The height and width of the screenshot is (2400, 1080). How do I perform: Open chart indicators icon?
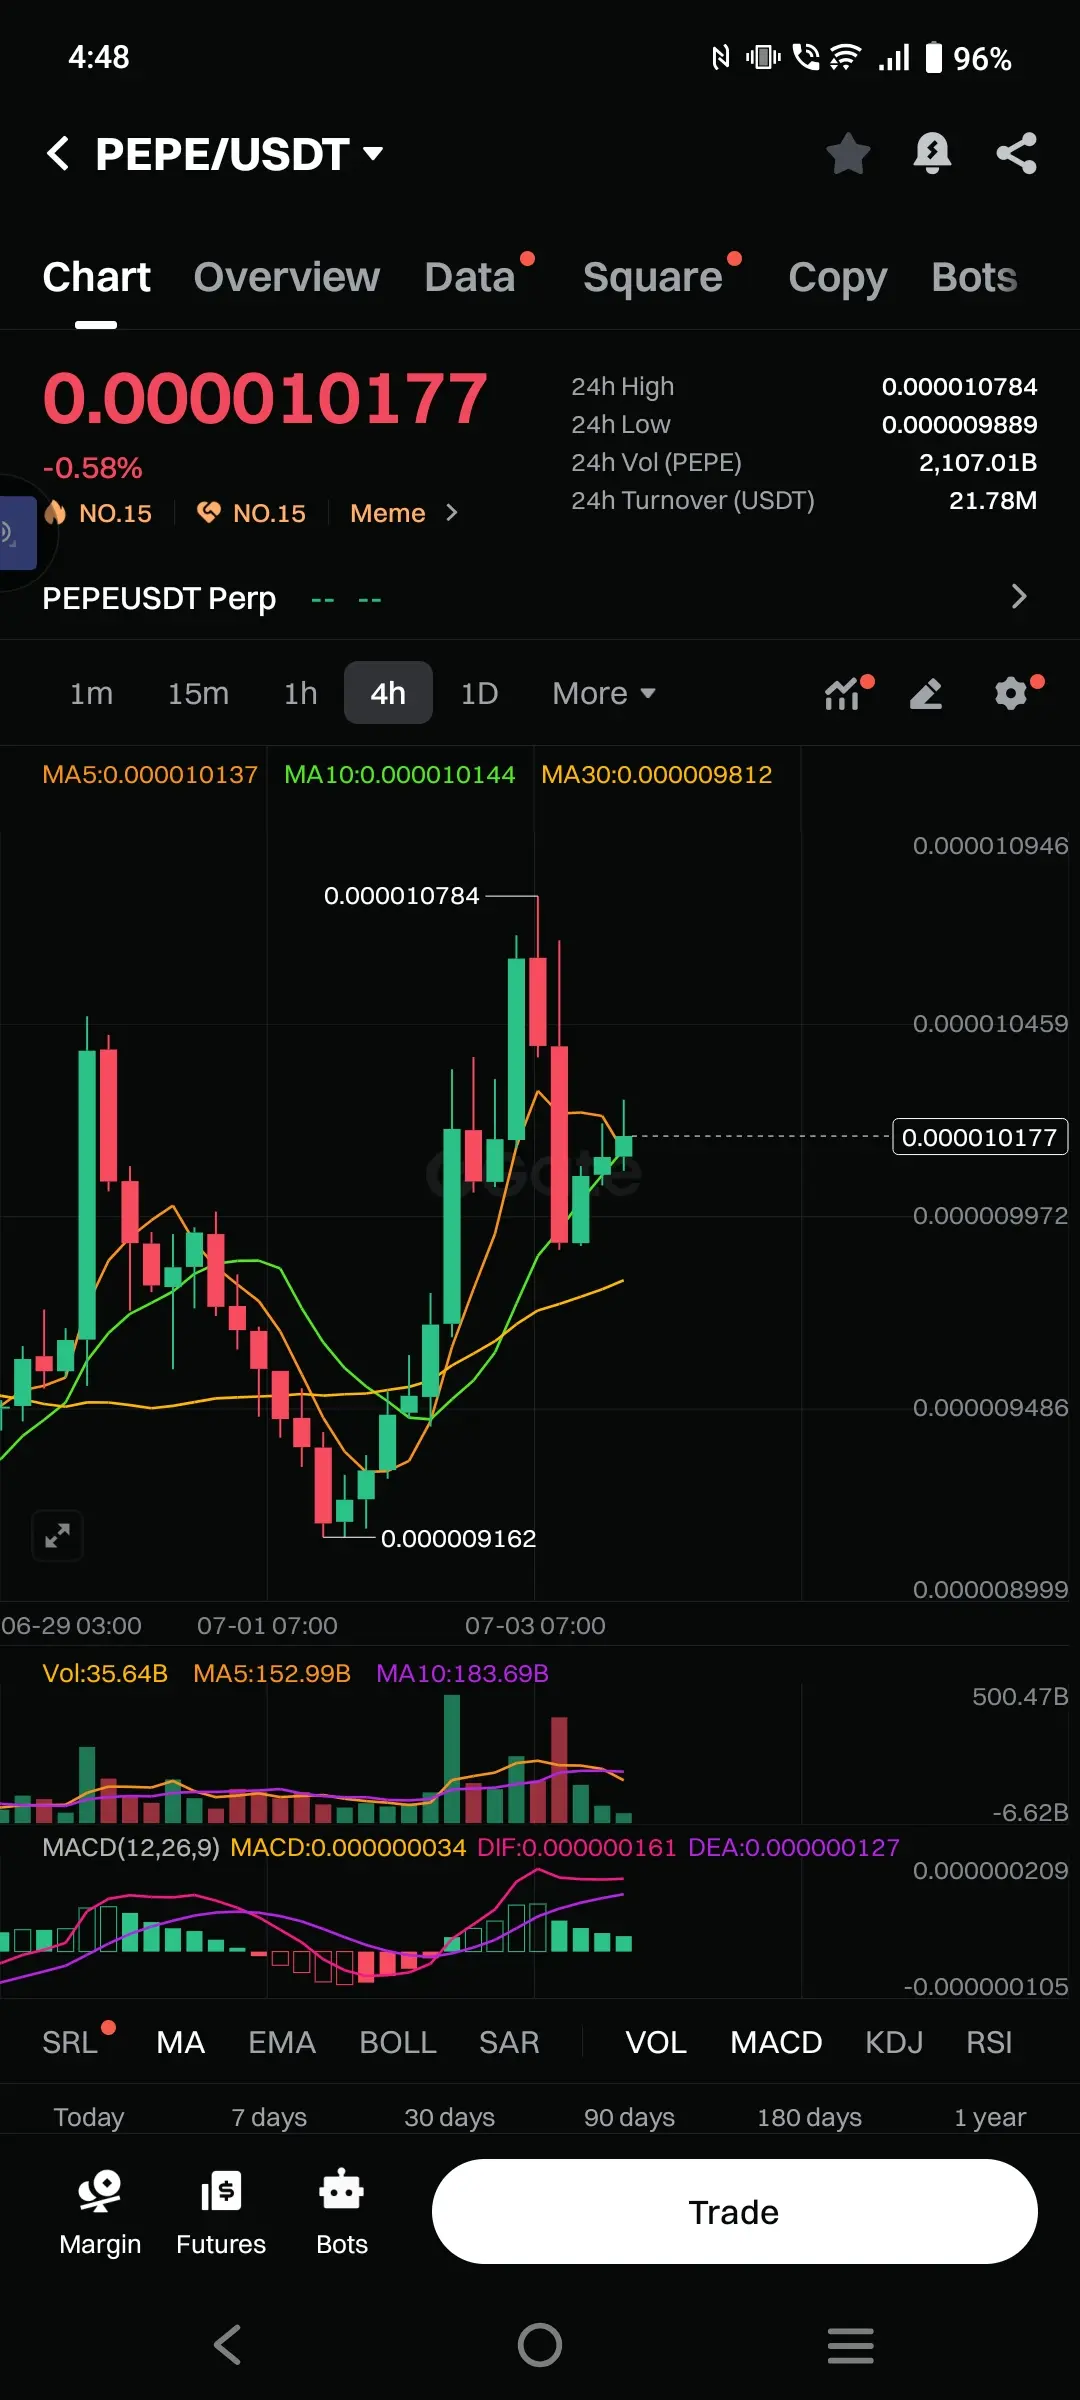pos(843,693)
